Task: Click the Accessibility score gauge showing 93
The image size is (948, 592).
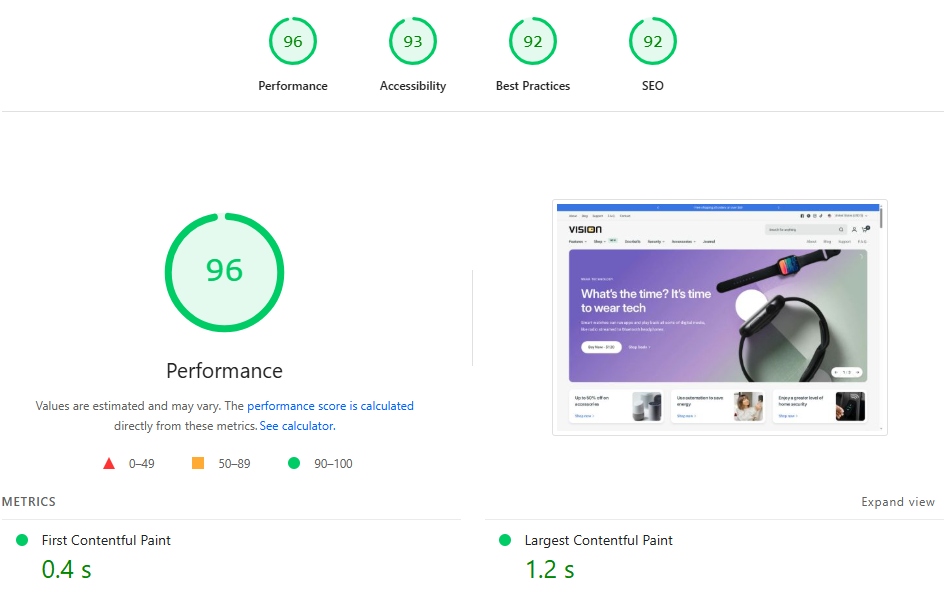Action: pyautogui.click(x=413, y=41)
